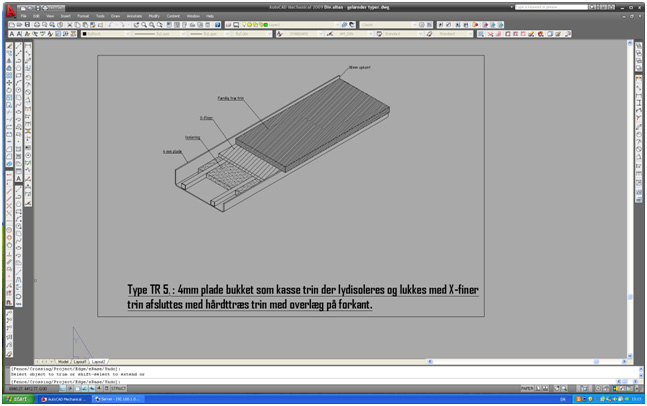Click the Plot printer icon
Viewport: 647px width, 406px height.
[37, 25]
